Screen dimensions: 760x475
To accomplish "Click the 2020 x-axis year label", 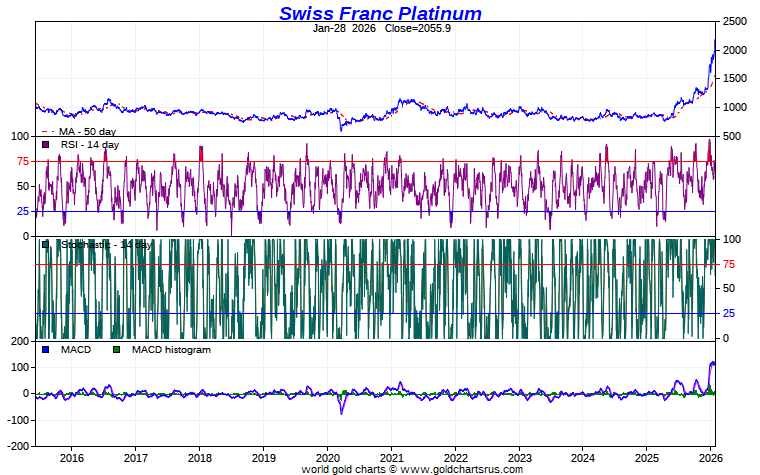I will pyautogui.click(x=328, y=458).
